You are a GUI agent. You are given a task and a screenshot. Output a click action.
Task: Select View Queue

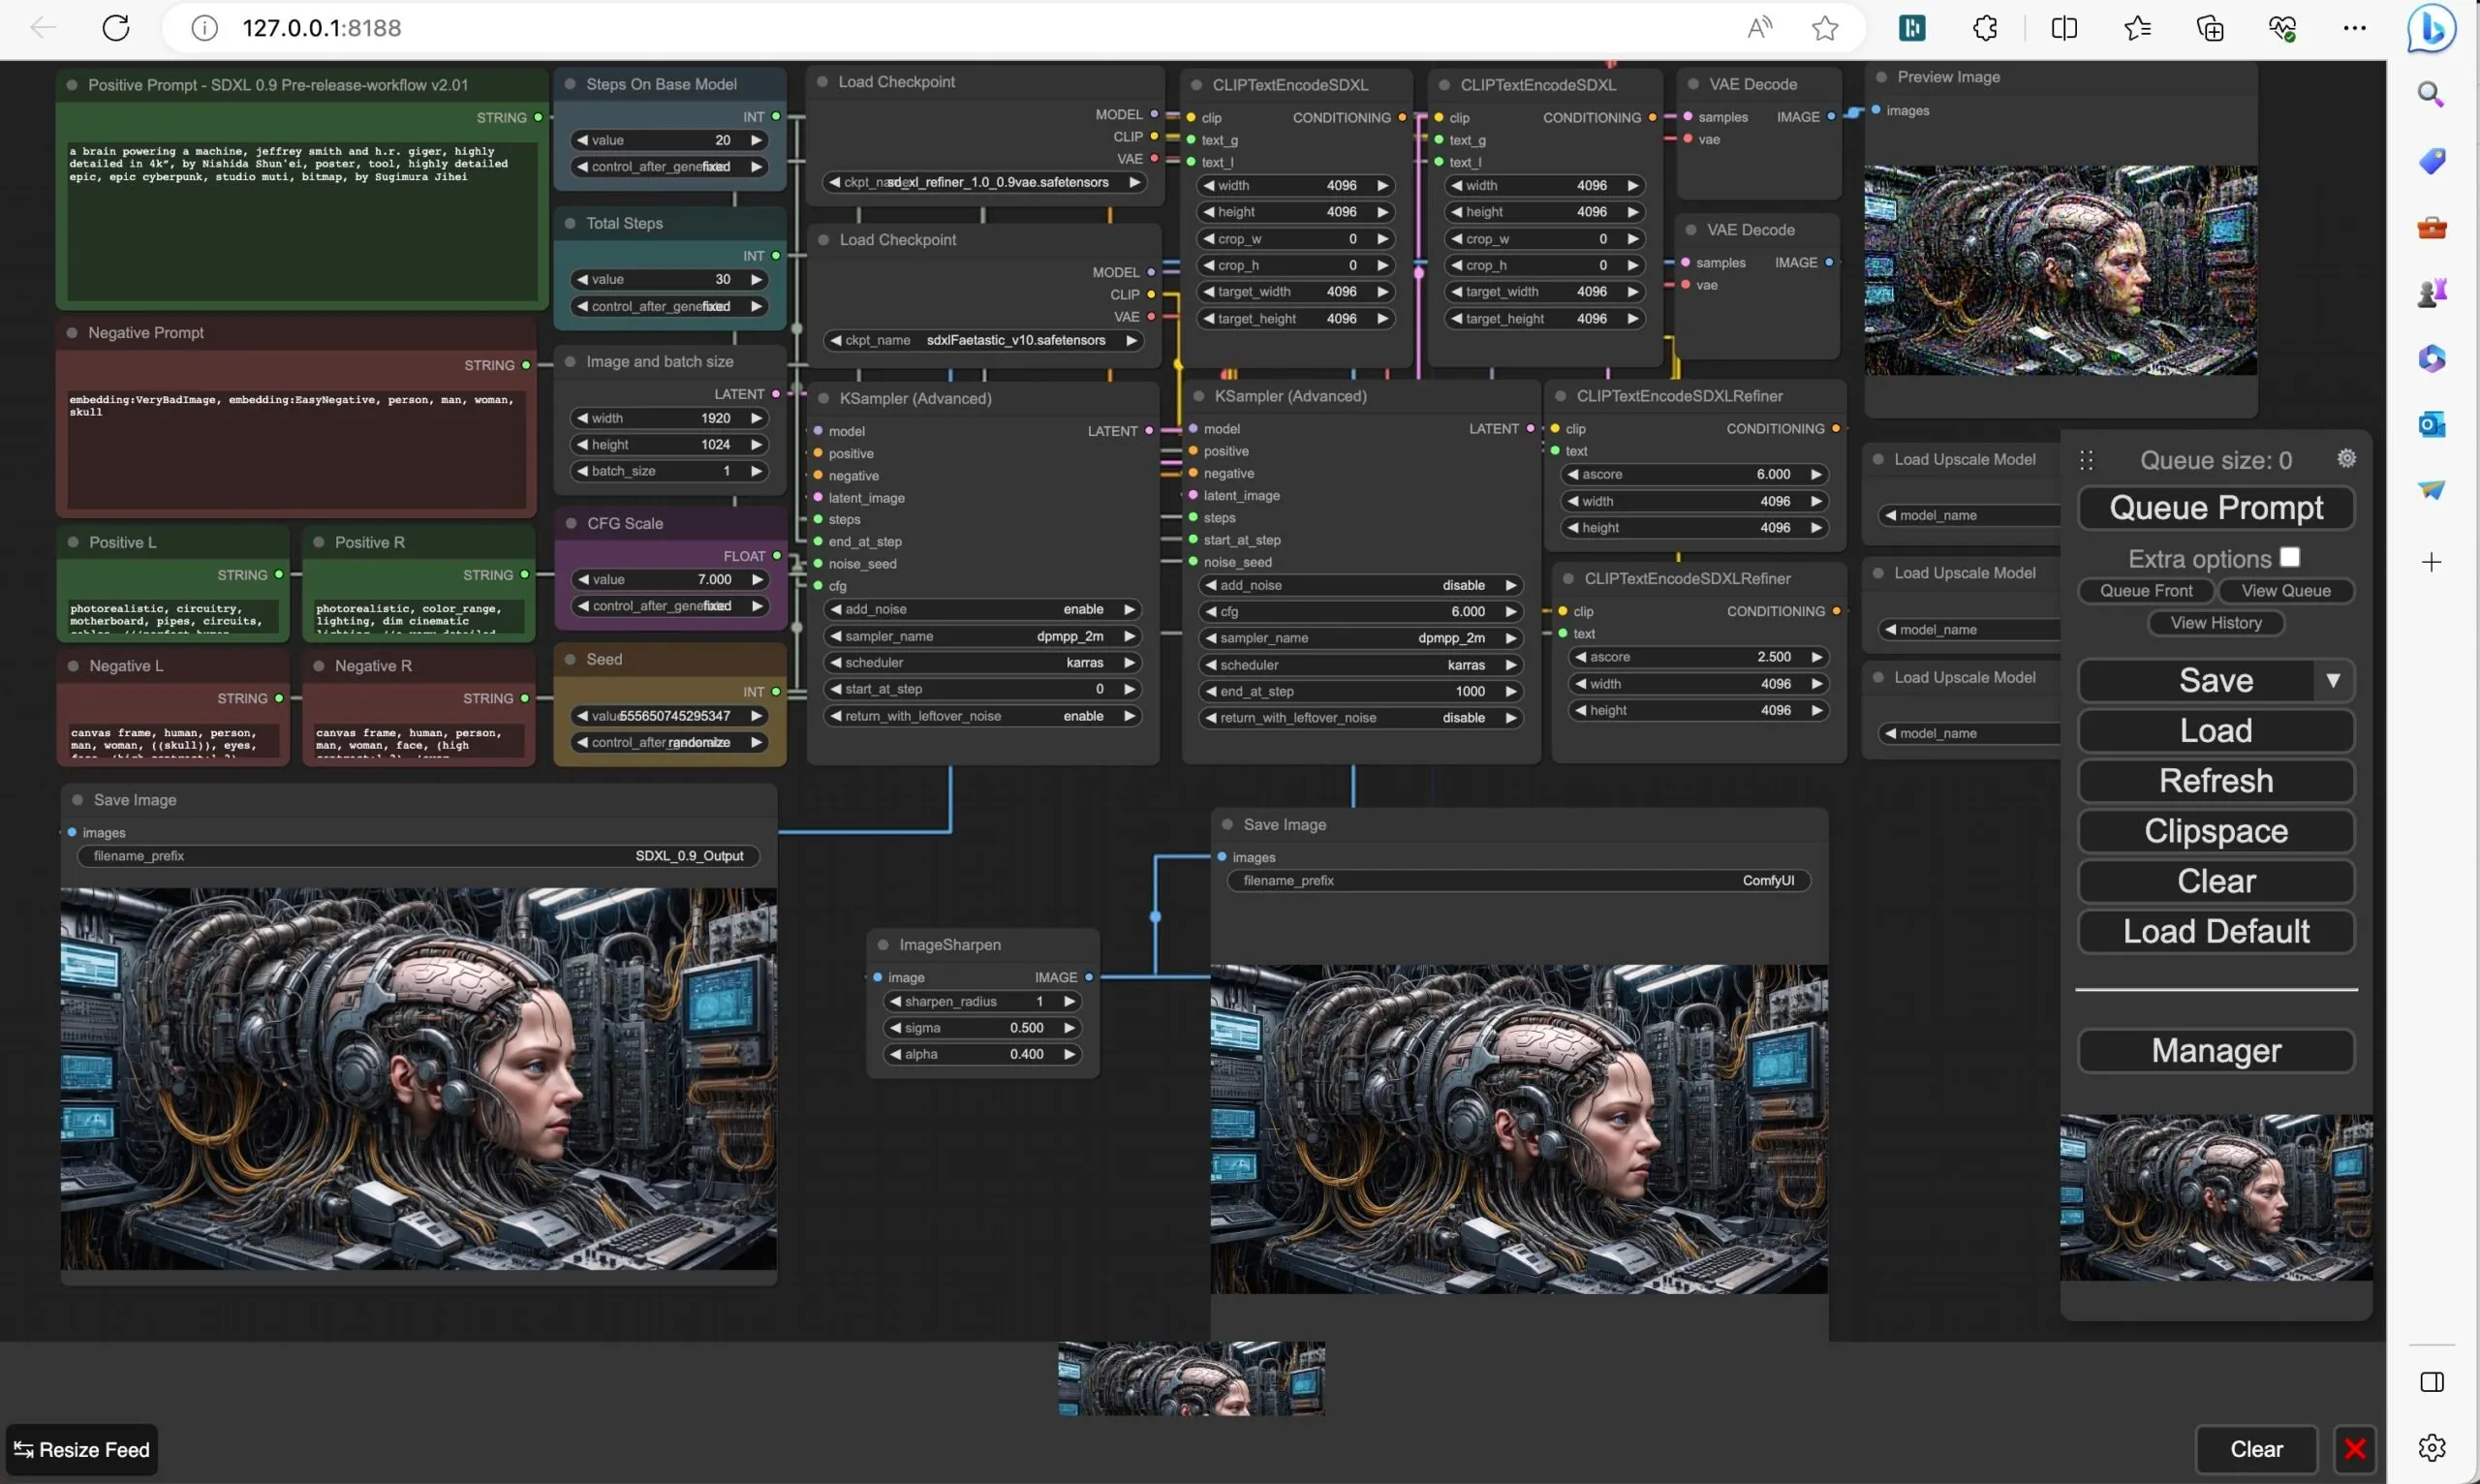(2286, 590)
